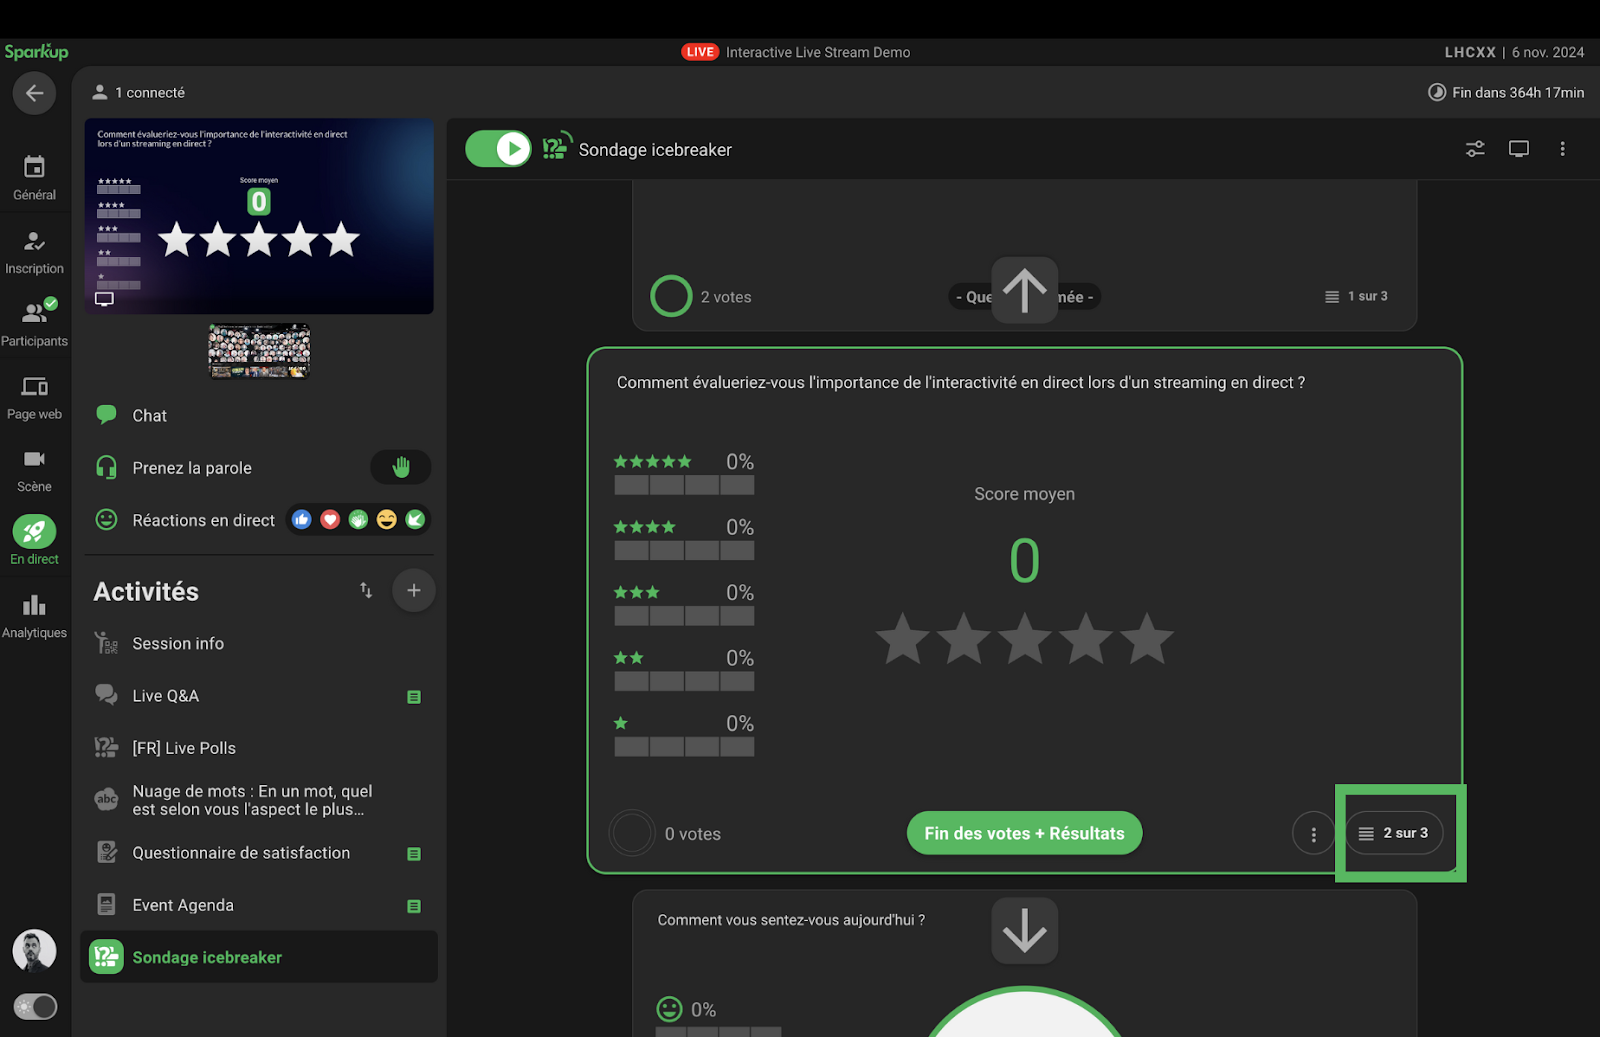Image resolution: width=1600 pixels, height=1037 pixels.
Task: Toggle the Sondage icebreaker play switch
Action: point(498,149)
